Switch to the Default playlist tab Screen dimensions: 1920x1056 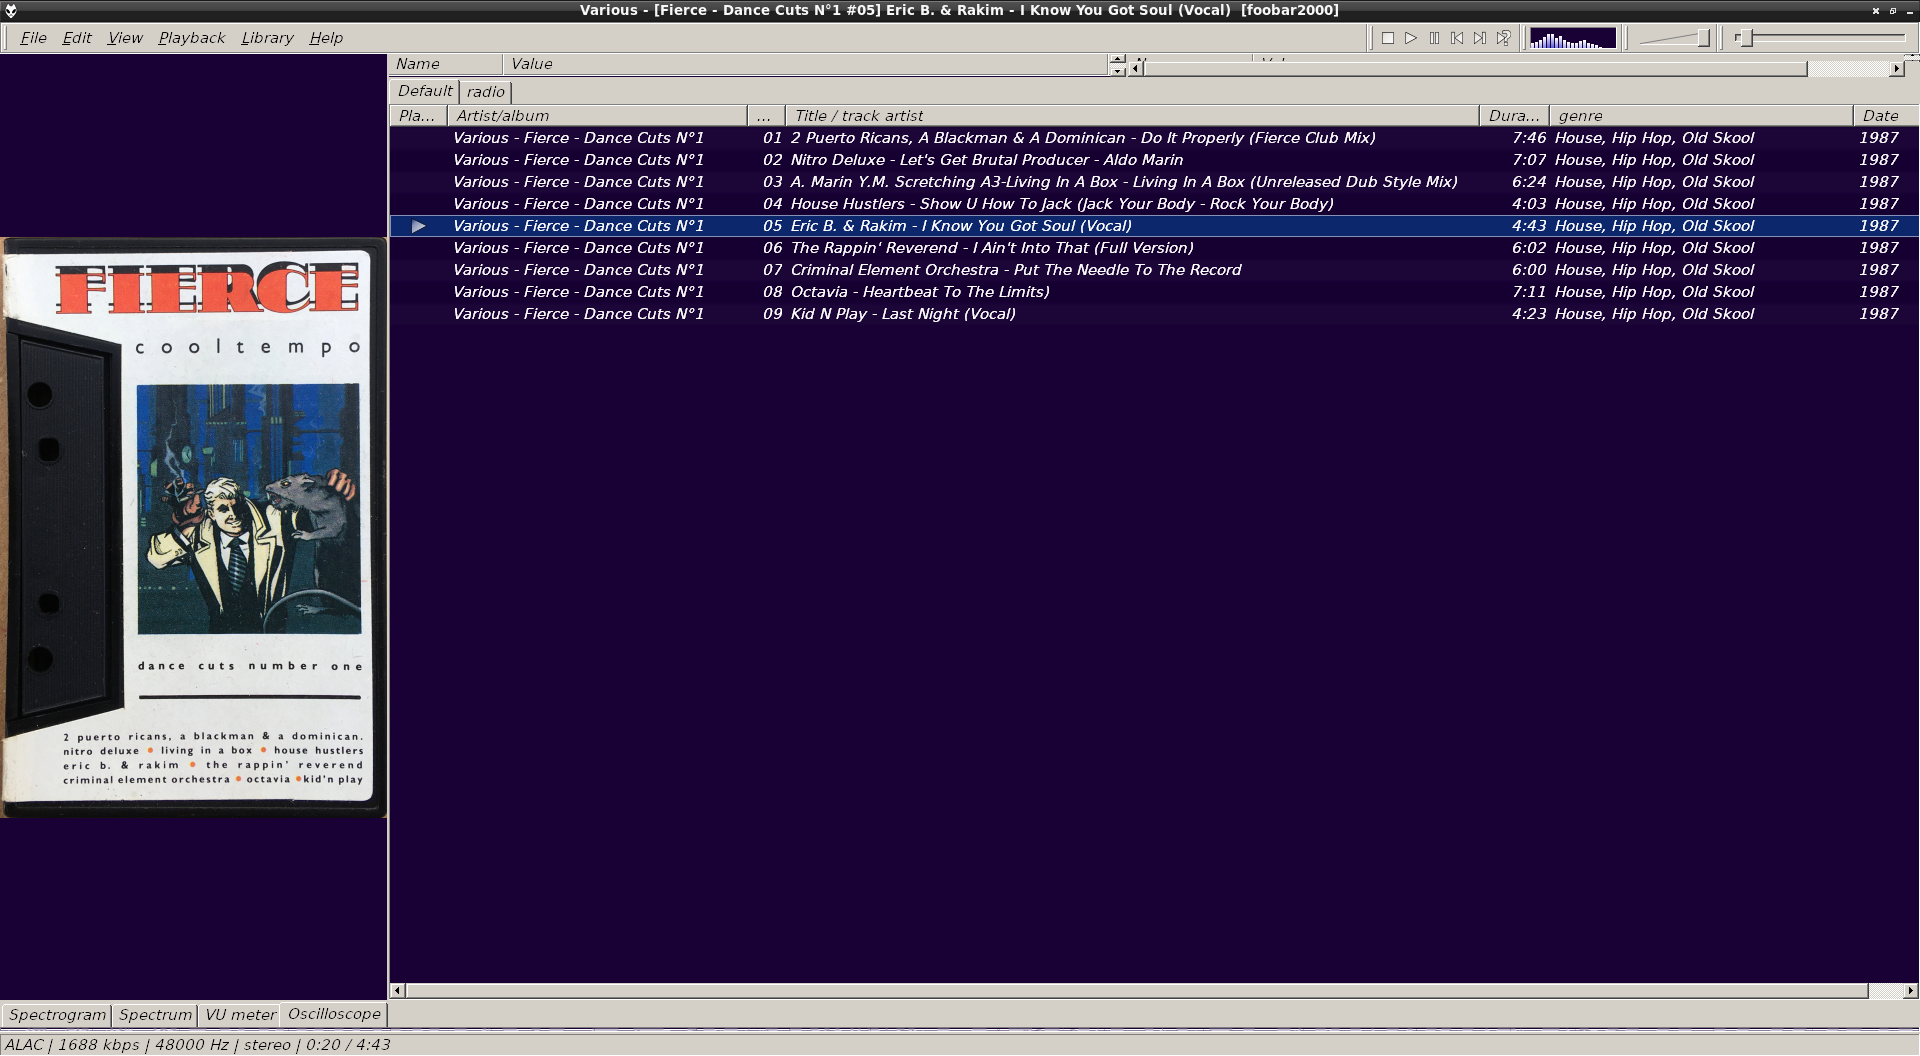click(425, 91)
